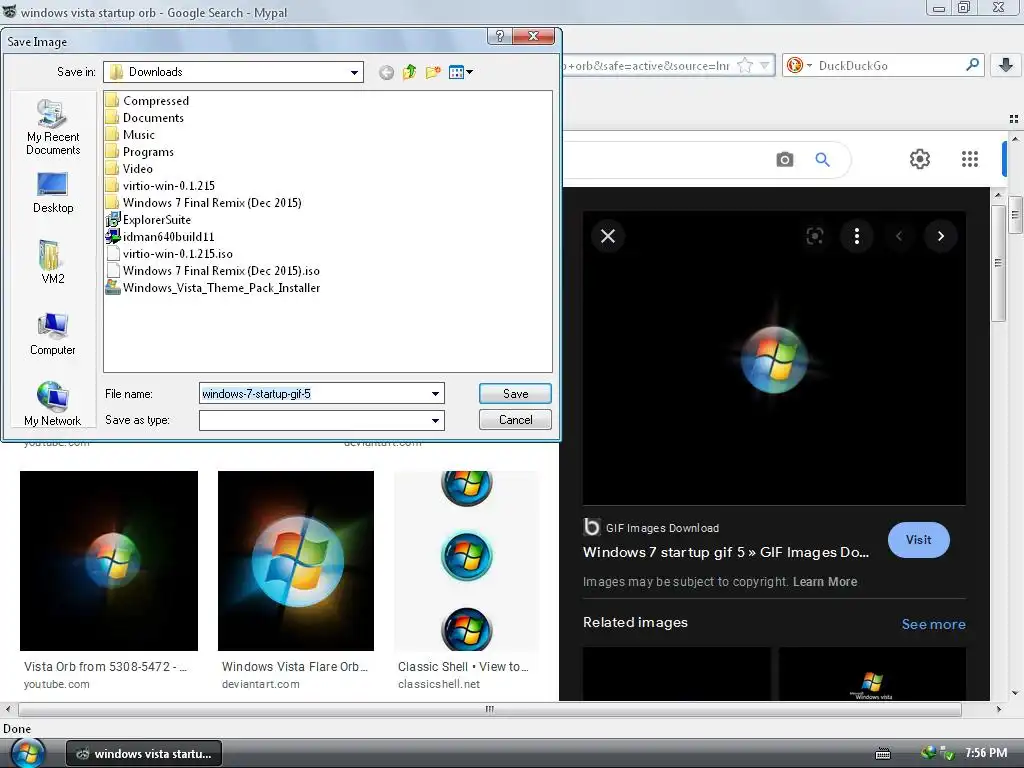Click the Cancel button in dialog
This screenshot has width=1024, height=768.
pos(515,420)
